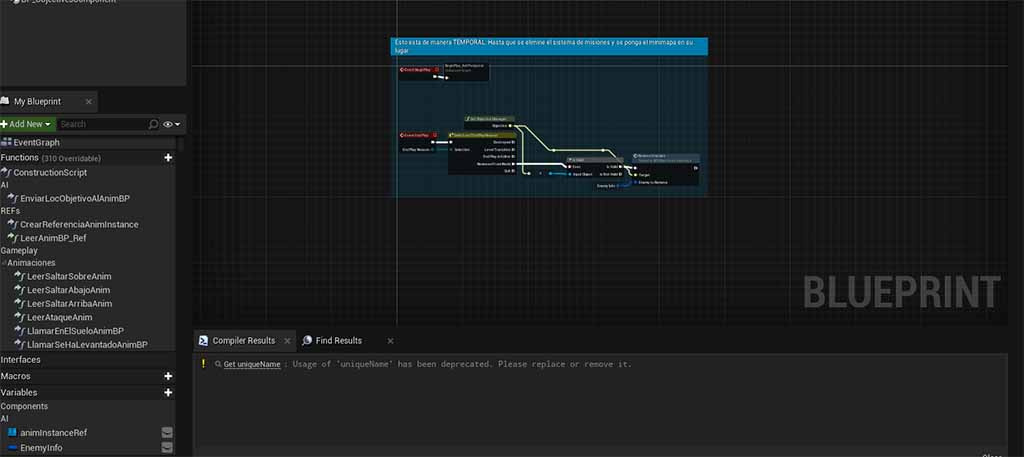Select the EnemyInfo variable
1024x457 pixels.
click(x=41, y=448)
